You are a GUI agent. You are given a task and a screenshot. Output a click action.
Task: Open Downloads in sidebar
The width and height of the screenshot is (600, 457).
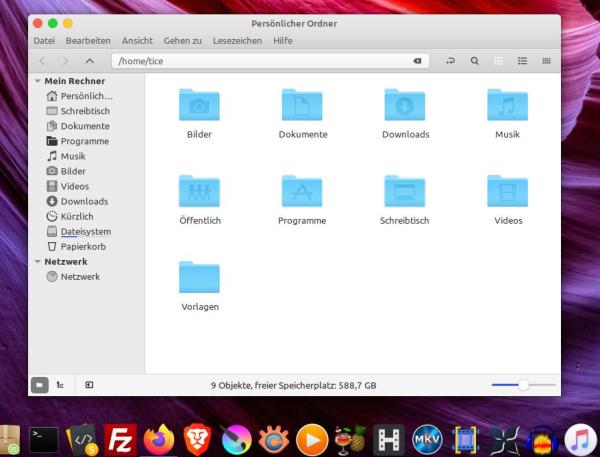(77, 201)
